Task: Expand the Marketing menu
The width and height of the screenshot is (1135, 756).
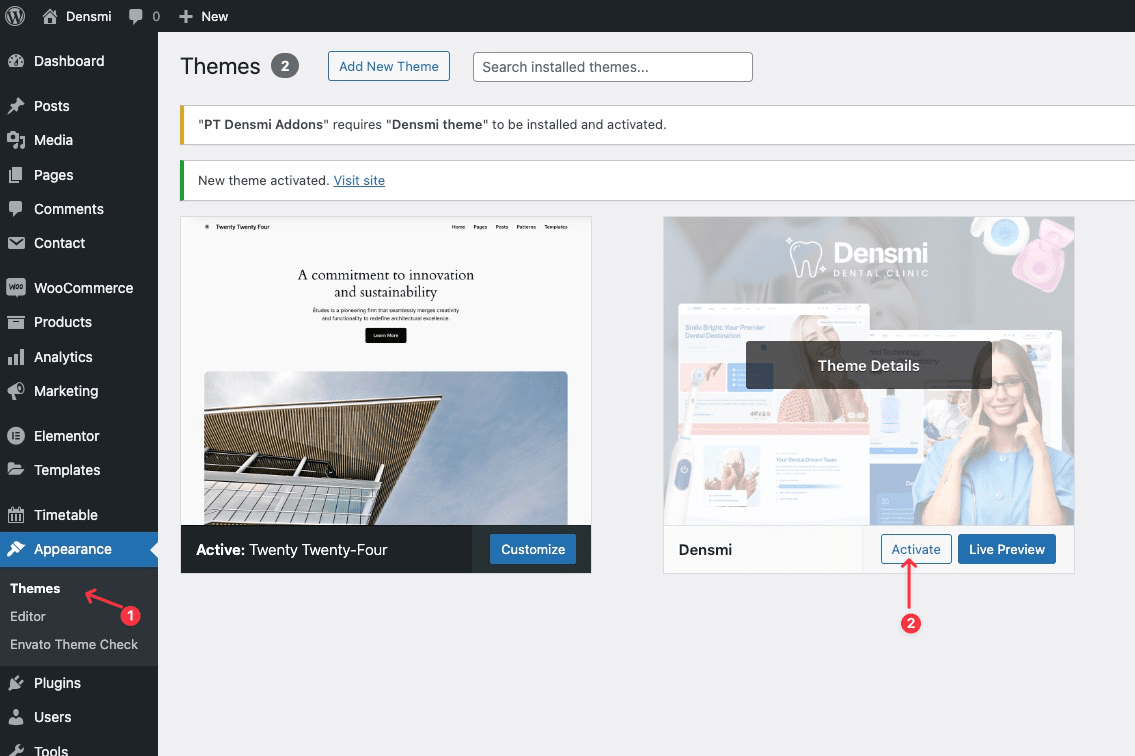Action: pos(66,391)
